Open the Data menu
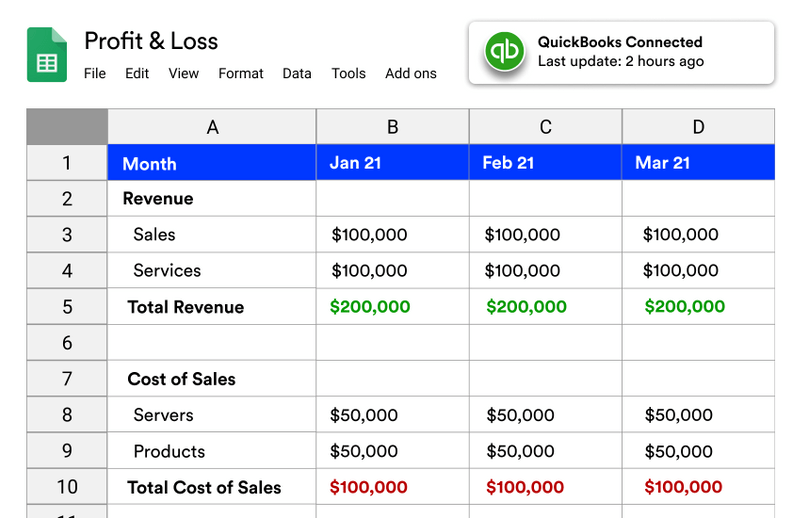The width and height of the screenshot is (800, 518). pos(297,73)
